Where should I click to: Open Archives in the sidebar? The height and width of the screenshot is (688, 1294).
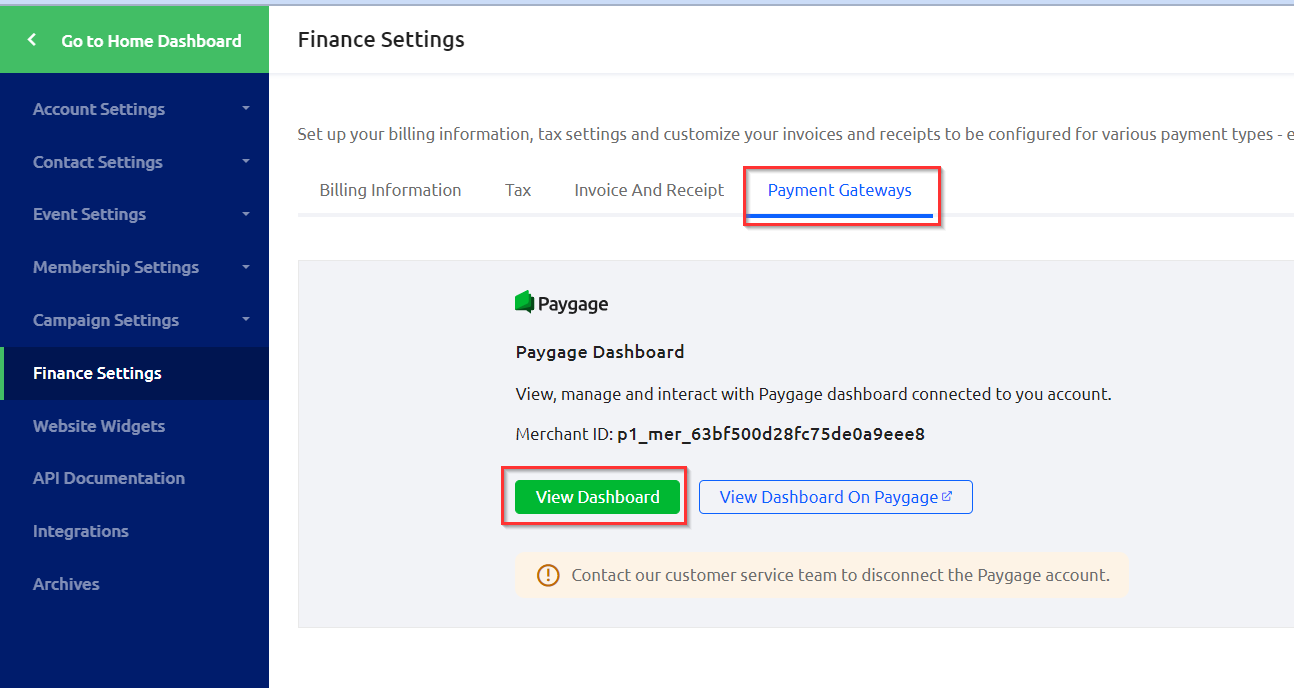click(x=134, y=584)
